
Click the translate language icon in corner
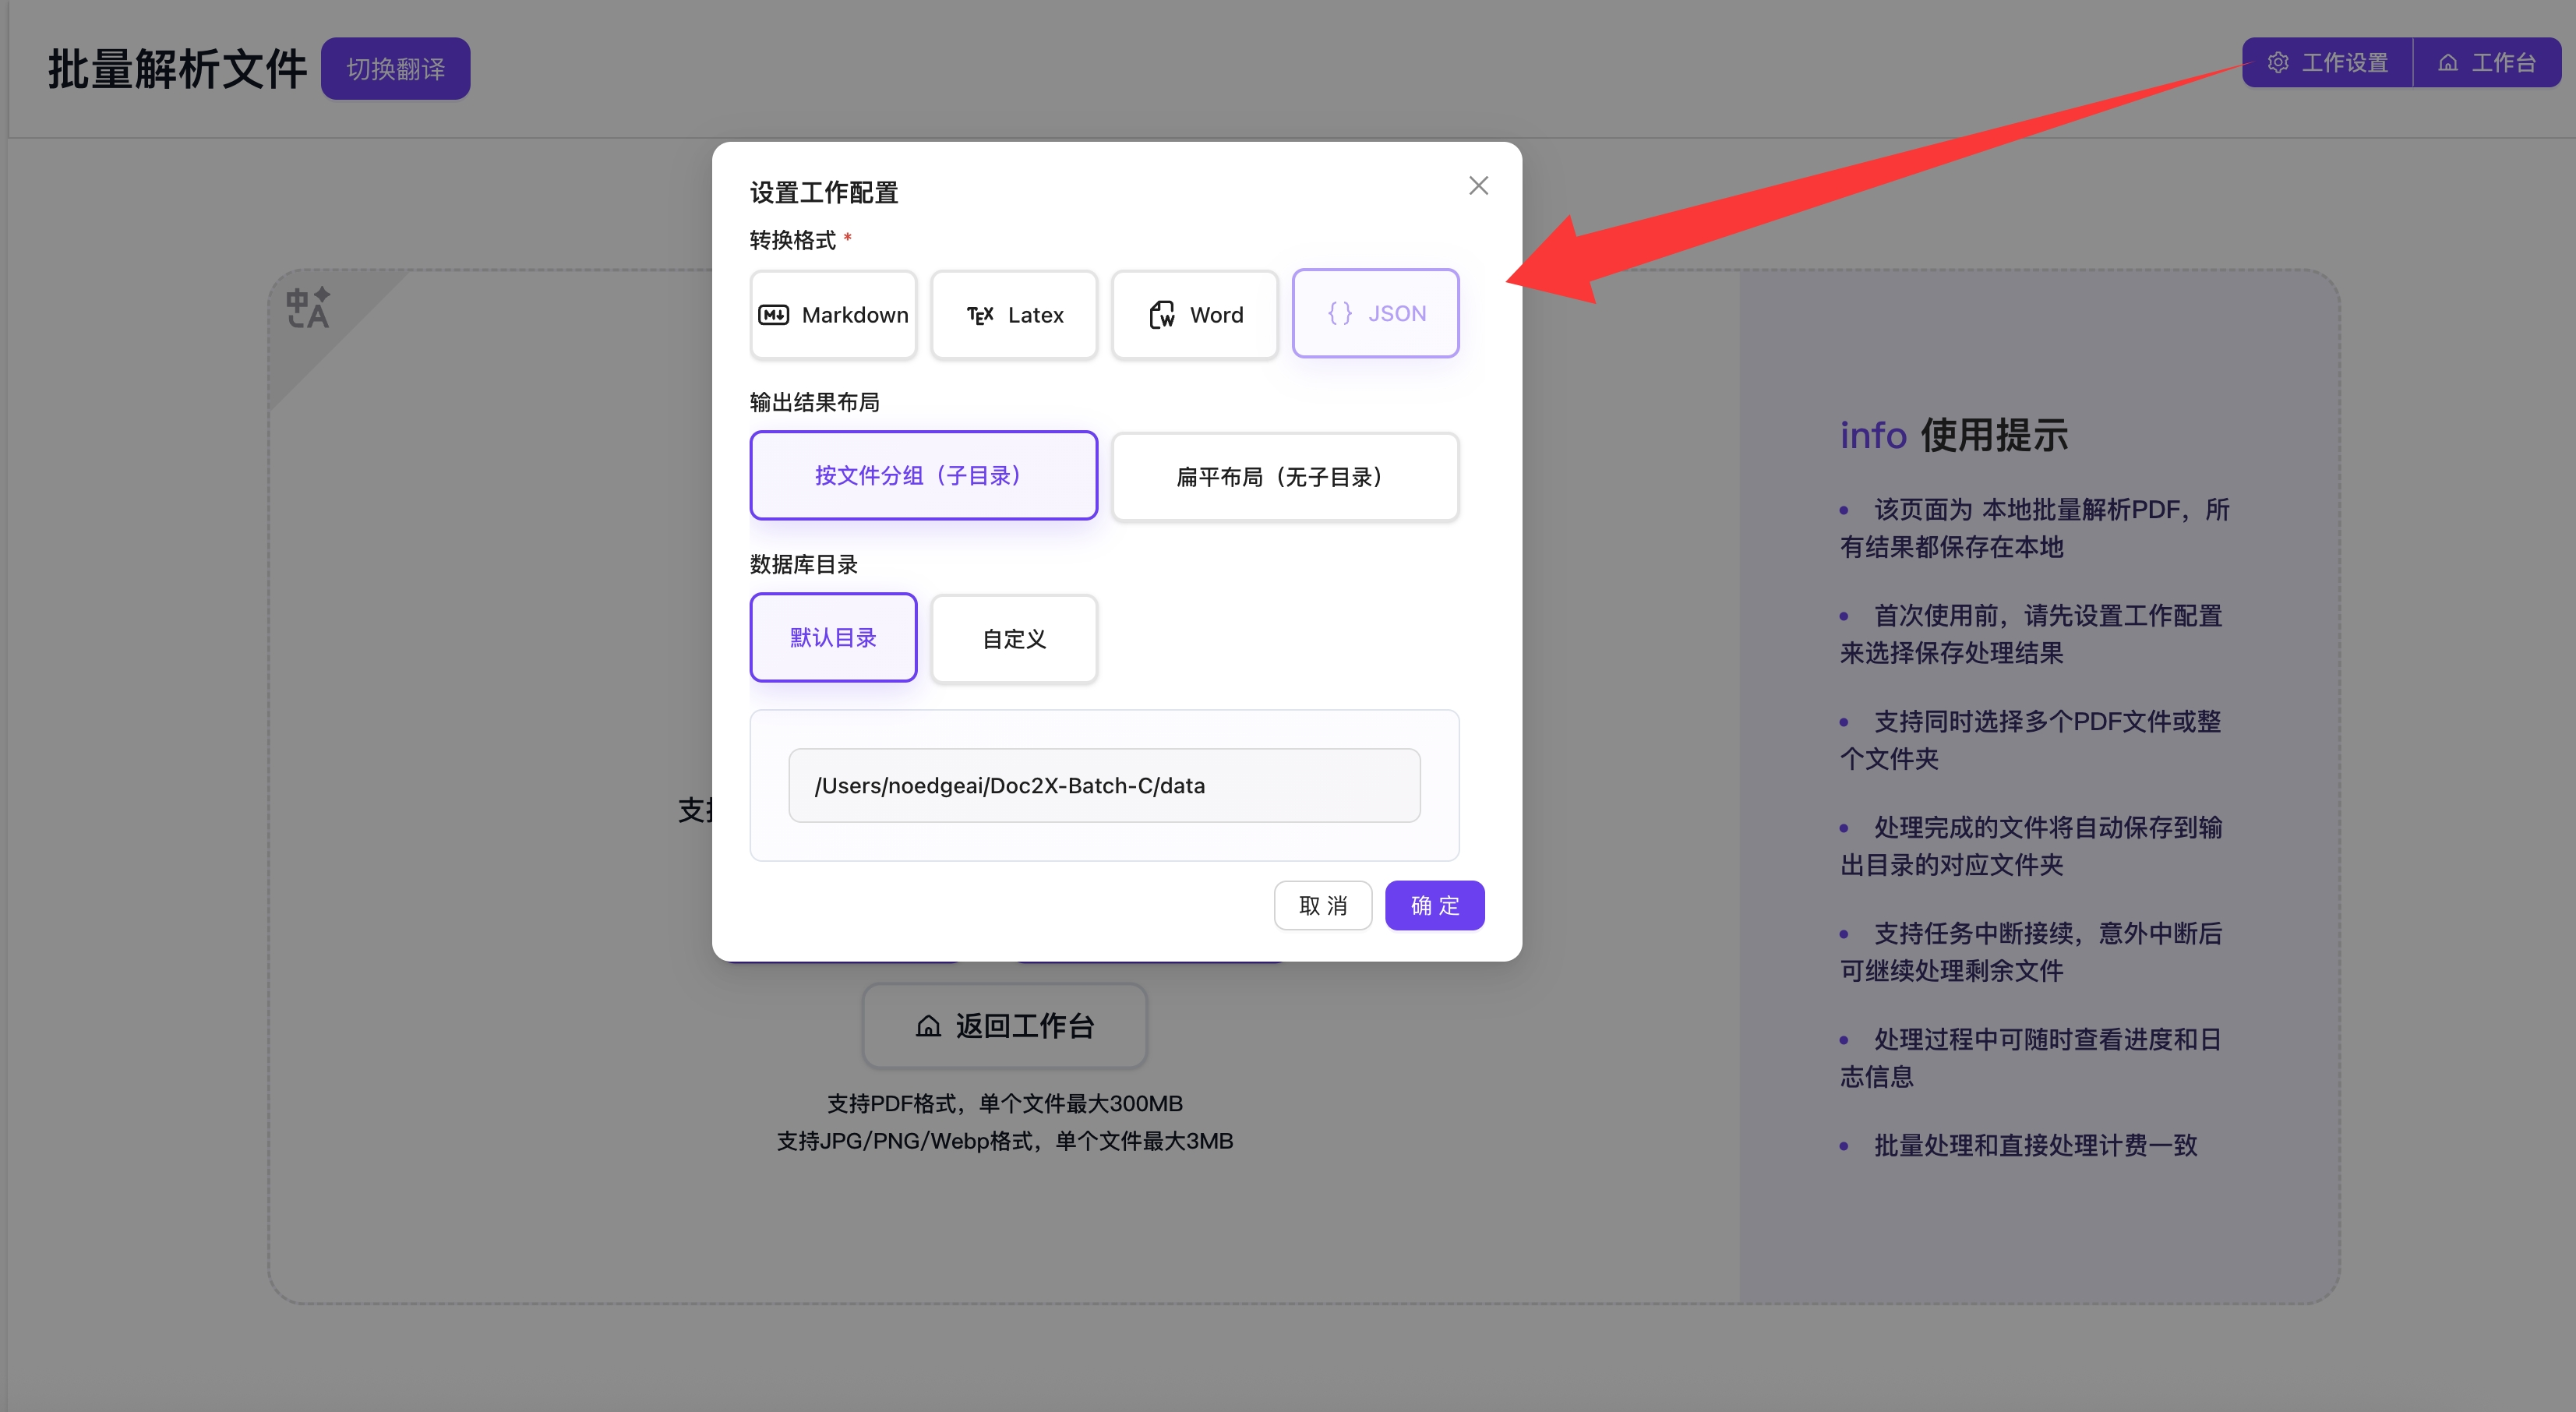pyautogui.click(x=308, y=308)
